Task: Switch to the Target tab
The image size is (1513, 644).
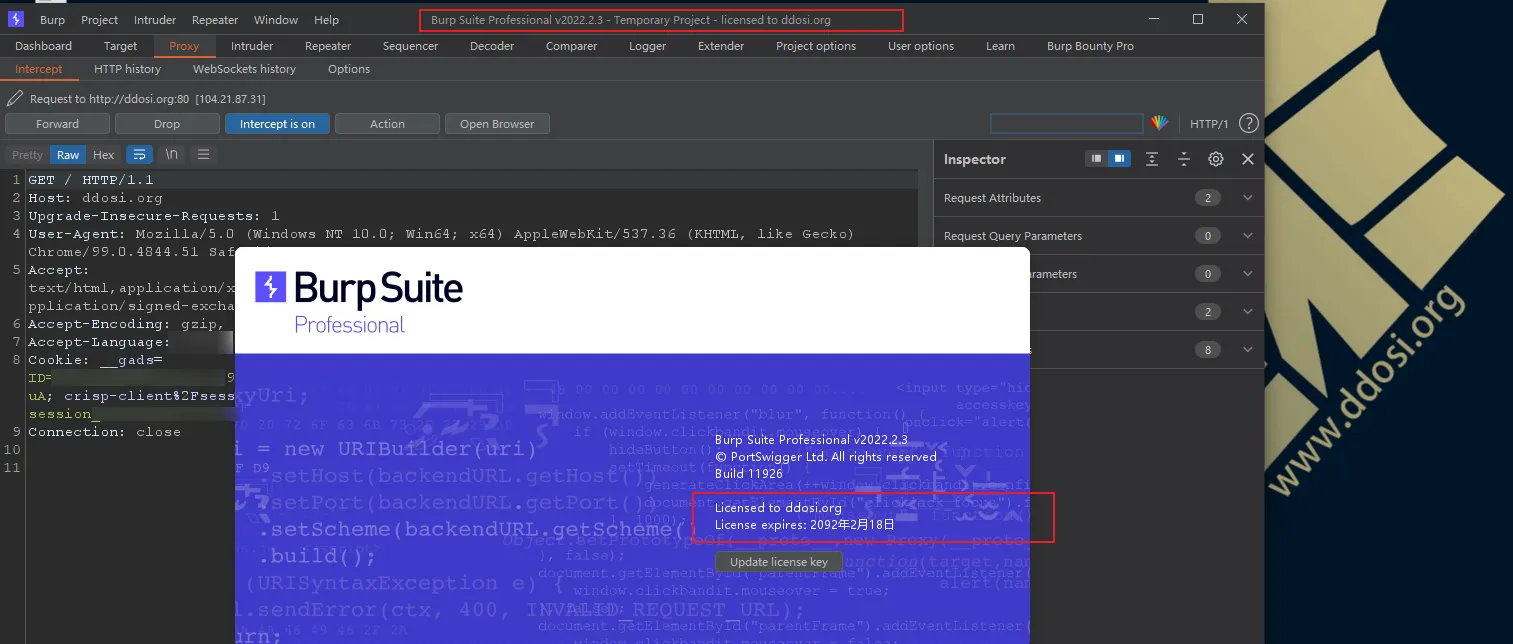Action: pyautogui.click(x=121, y=46)
